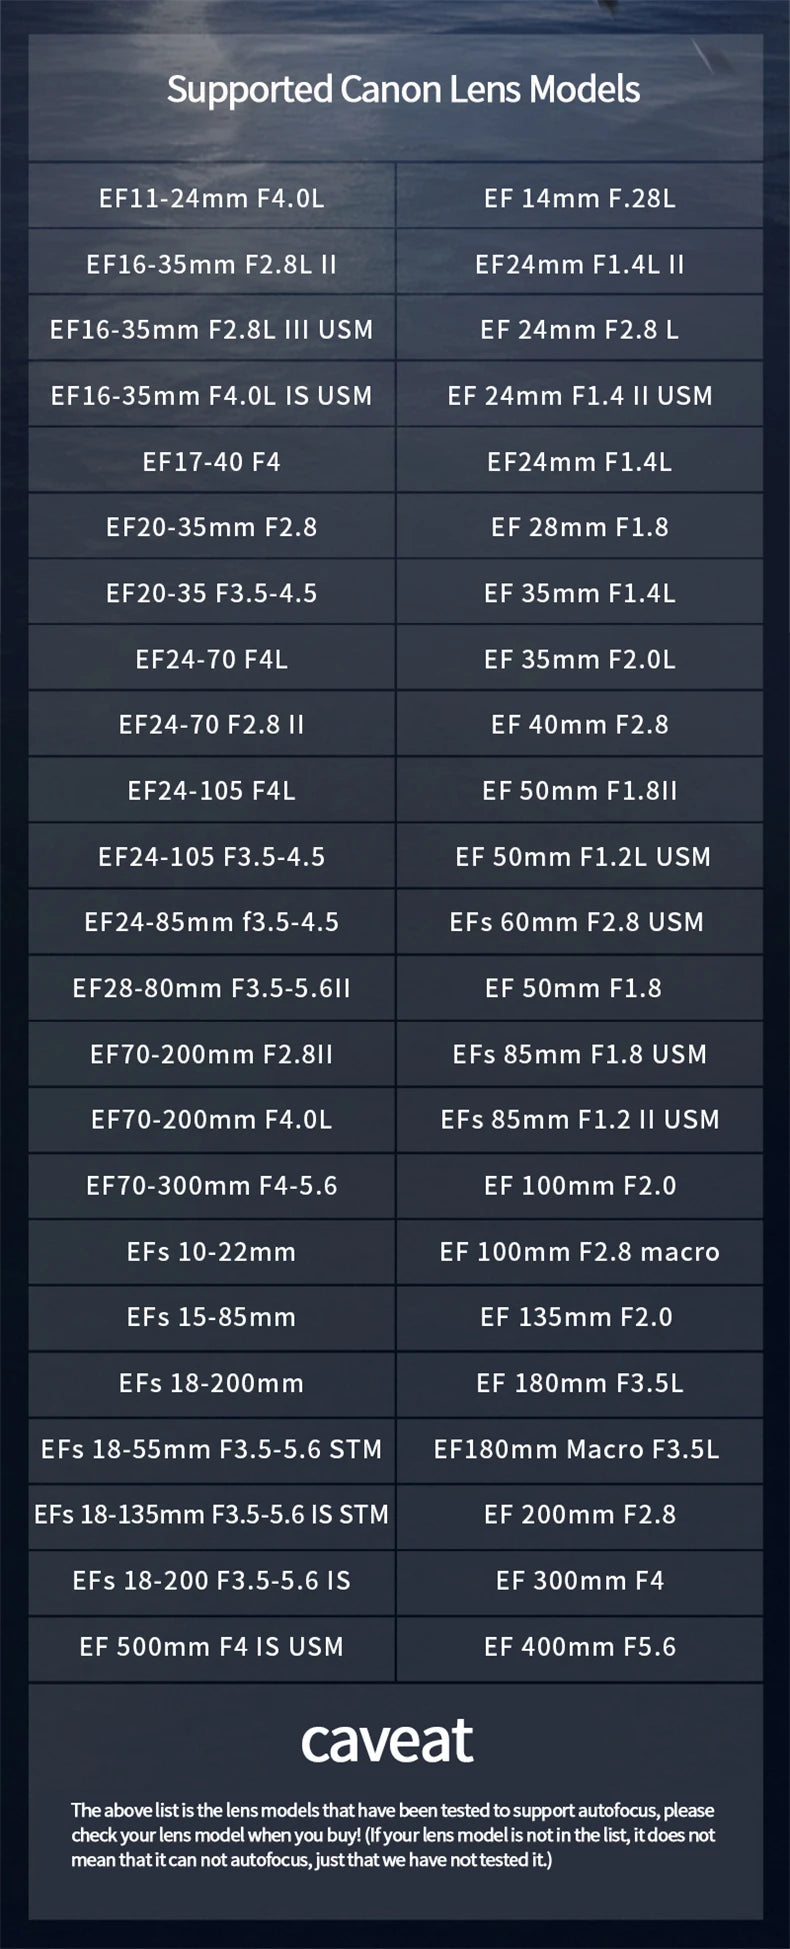
Task: Click the EF24-70 F4L cell
Action: click(x=212, y=659)
